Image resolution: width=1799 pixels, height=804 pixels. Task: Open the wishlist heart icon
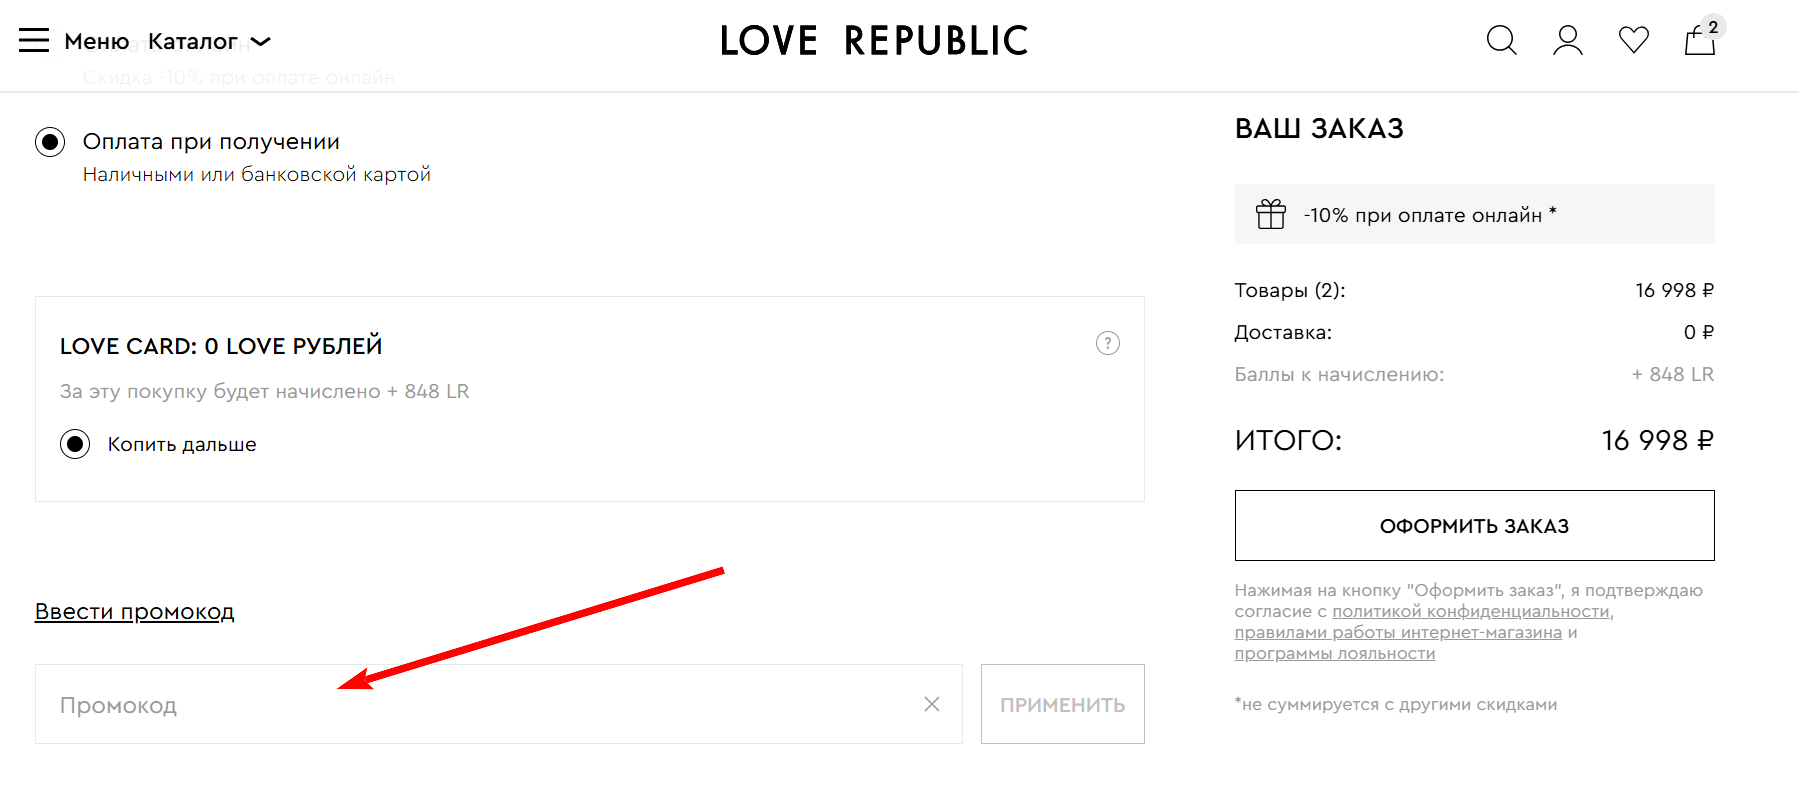point(1633,40)
